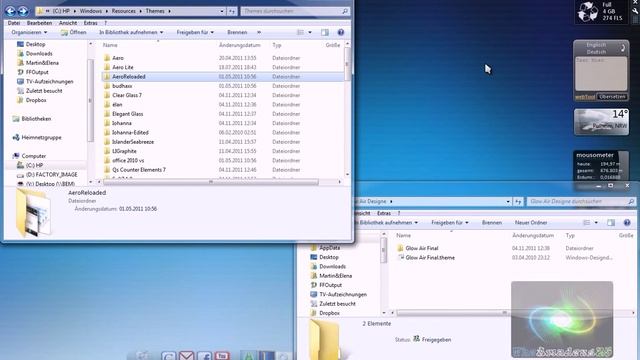The height and width of the screenshot is (360, 640).
Task: Open Extras menu in Themes window
Action: point(90,23)
